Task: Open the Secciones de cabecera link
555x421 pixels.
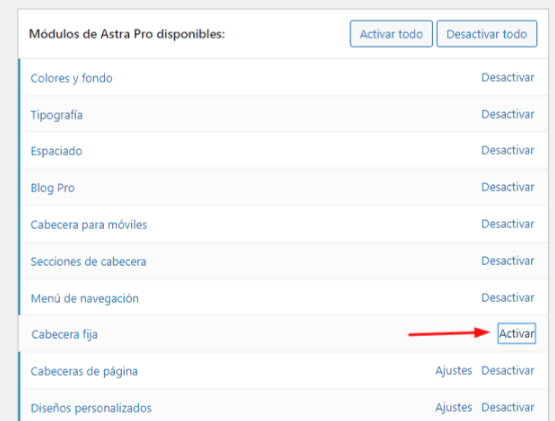Action: 88,262
